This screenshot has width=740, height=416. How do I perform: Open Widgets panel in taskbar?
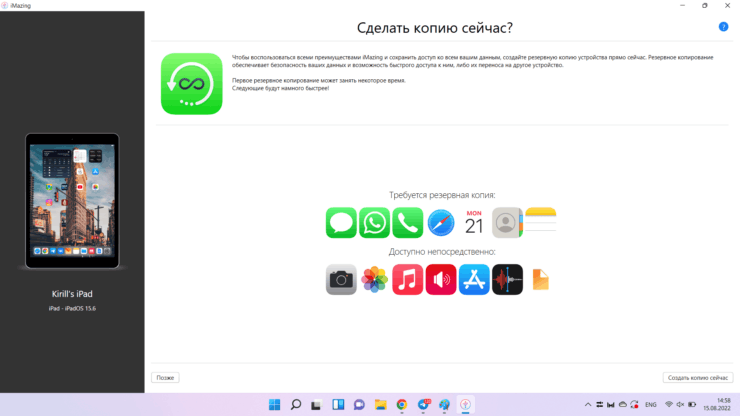click(338, 405)
